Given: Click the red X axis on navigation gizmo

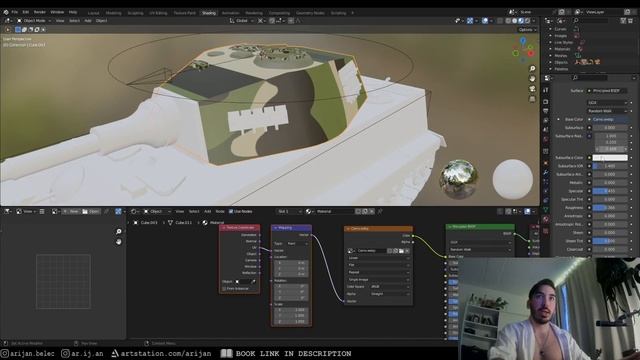Looking at the screenshot, I should point(531,53).
